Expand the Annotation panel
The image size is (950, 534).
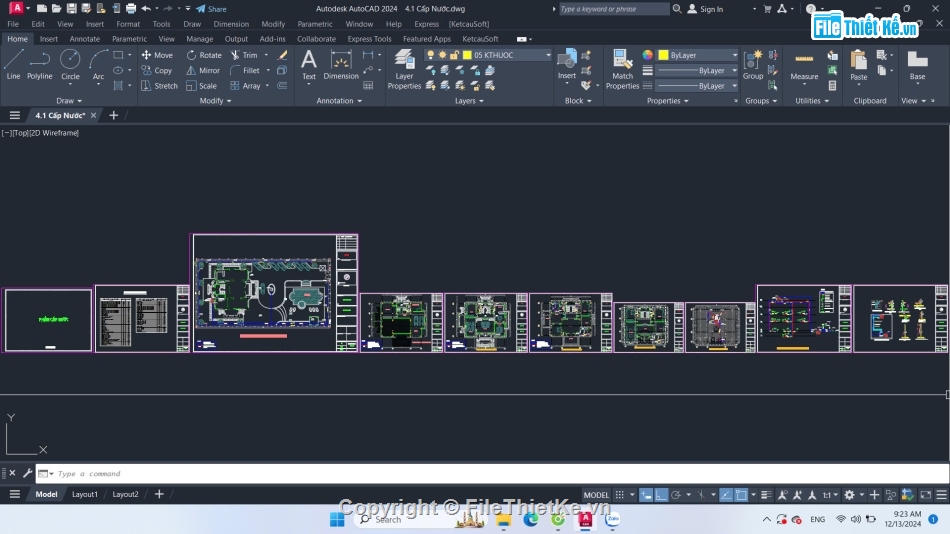(x=339, y=101)
